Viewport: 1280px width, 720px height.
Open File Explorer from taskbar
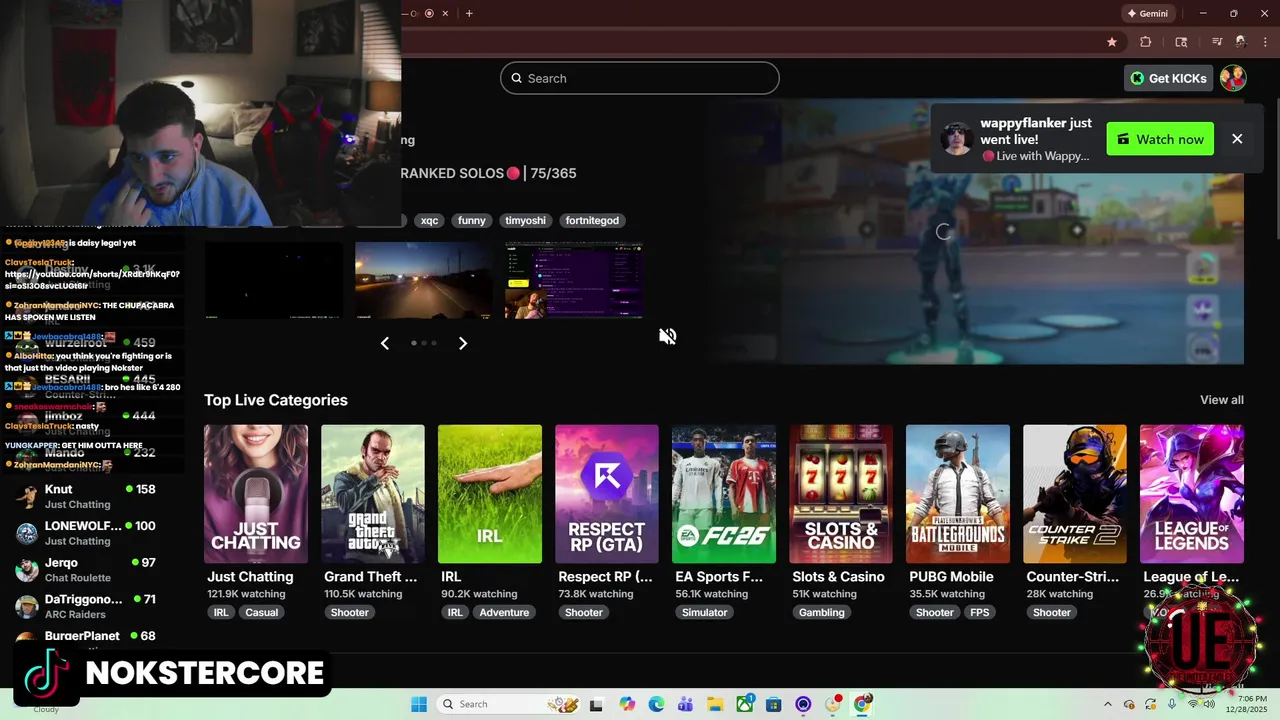click(x=715, y=704)
